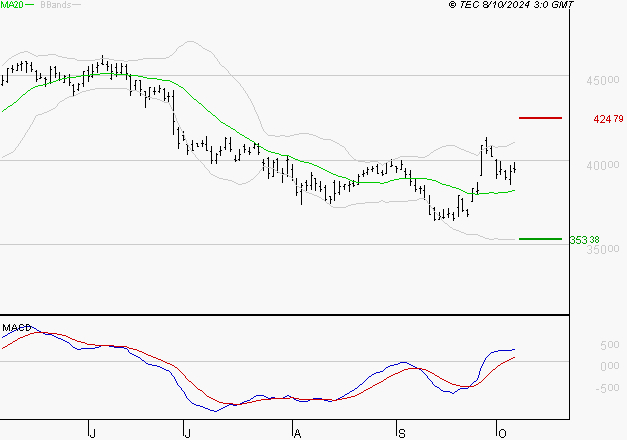Click the 45000 price axis label
627x440 pixels.
point(603,80)
